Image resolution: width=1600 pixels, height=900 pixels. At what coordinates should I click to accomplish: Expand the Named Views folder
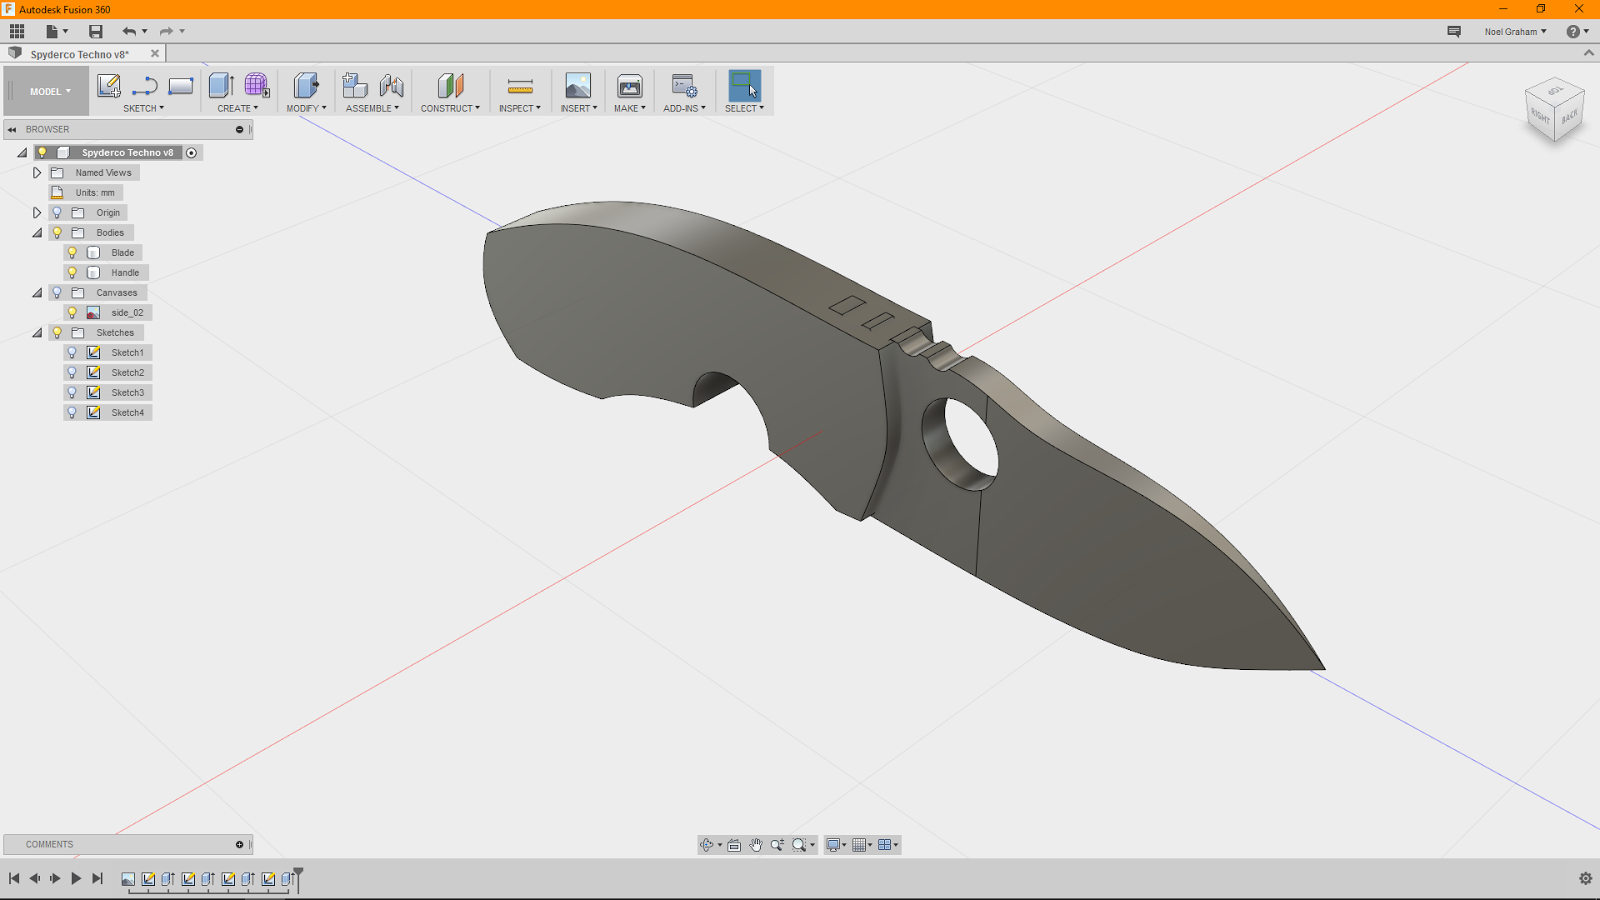click(x=37, y=173)
